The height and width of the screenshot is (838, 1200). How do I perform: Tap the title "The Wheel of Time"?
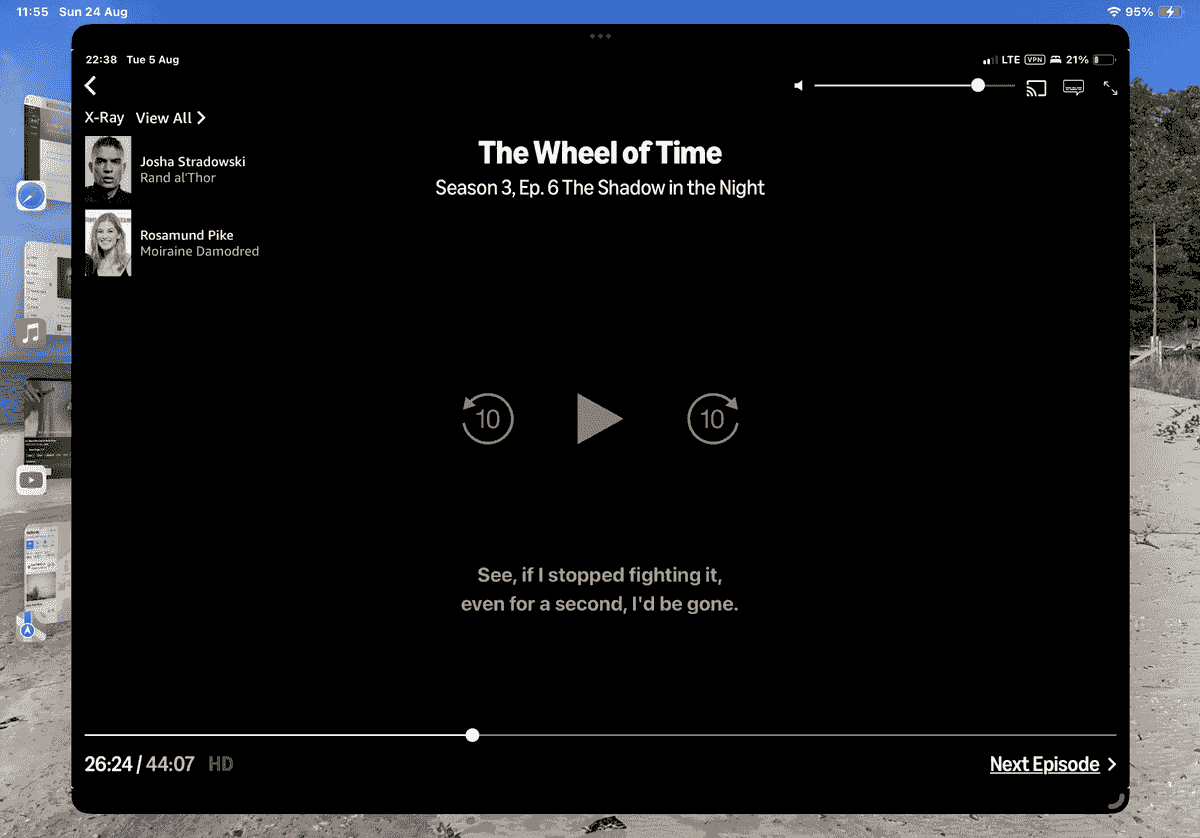coord(600,153)
